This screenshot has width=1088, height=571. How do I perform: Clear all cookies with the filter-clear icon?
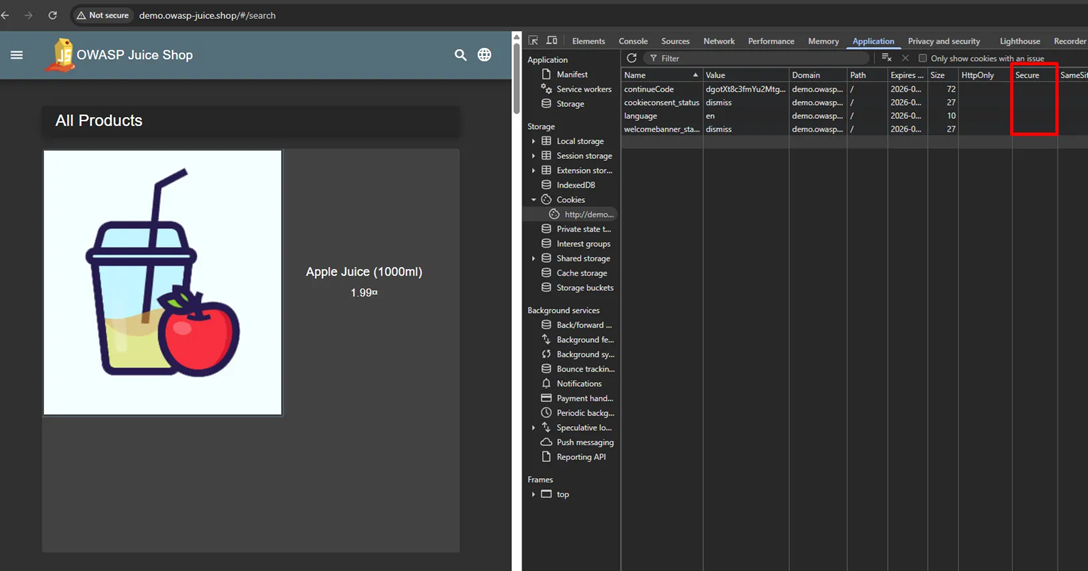coord(886,58)
